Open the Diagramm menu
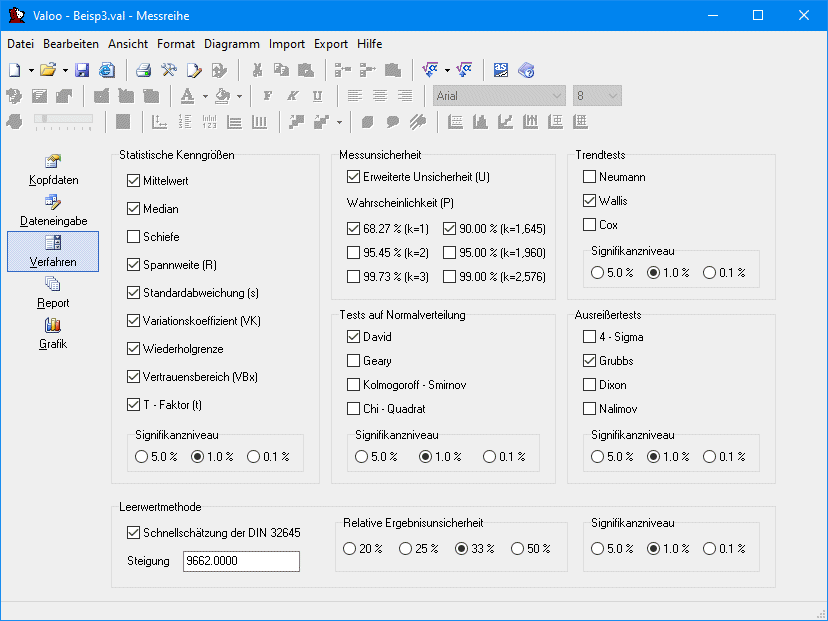This screenshot has width=828, height=621. tap(232, 44)
